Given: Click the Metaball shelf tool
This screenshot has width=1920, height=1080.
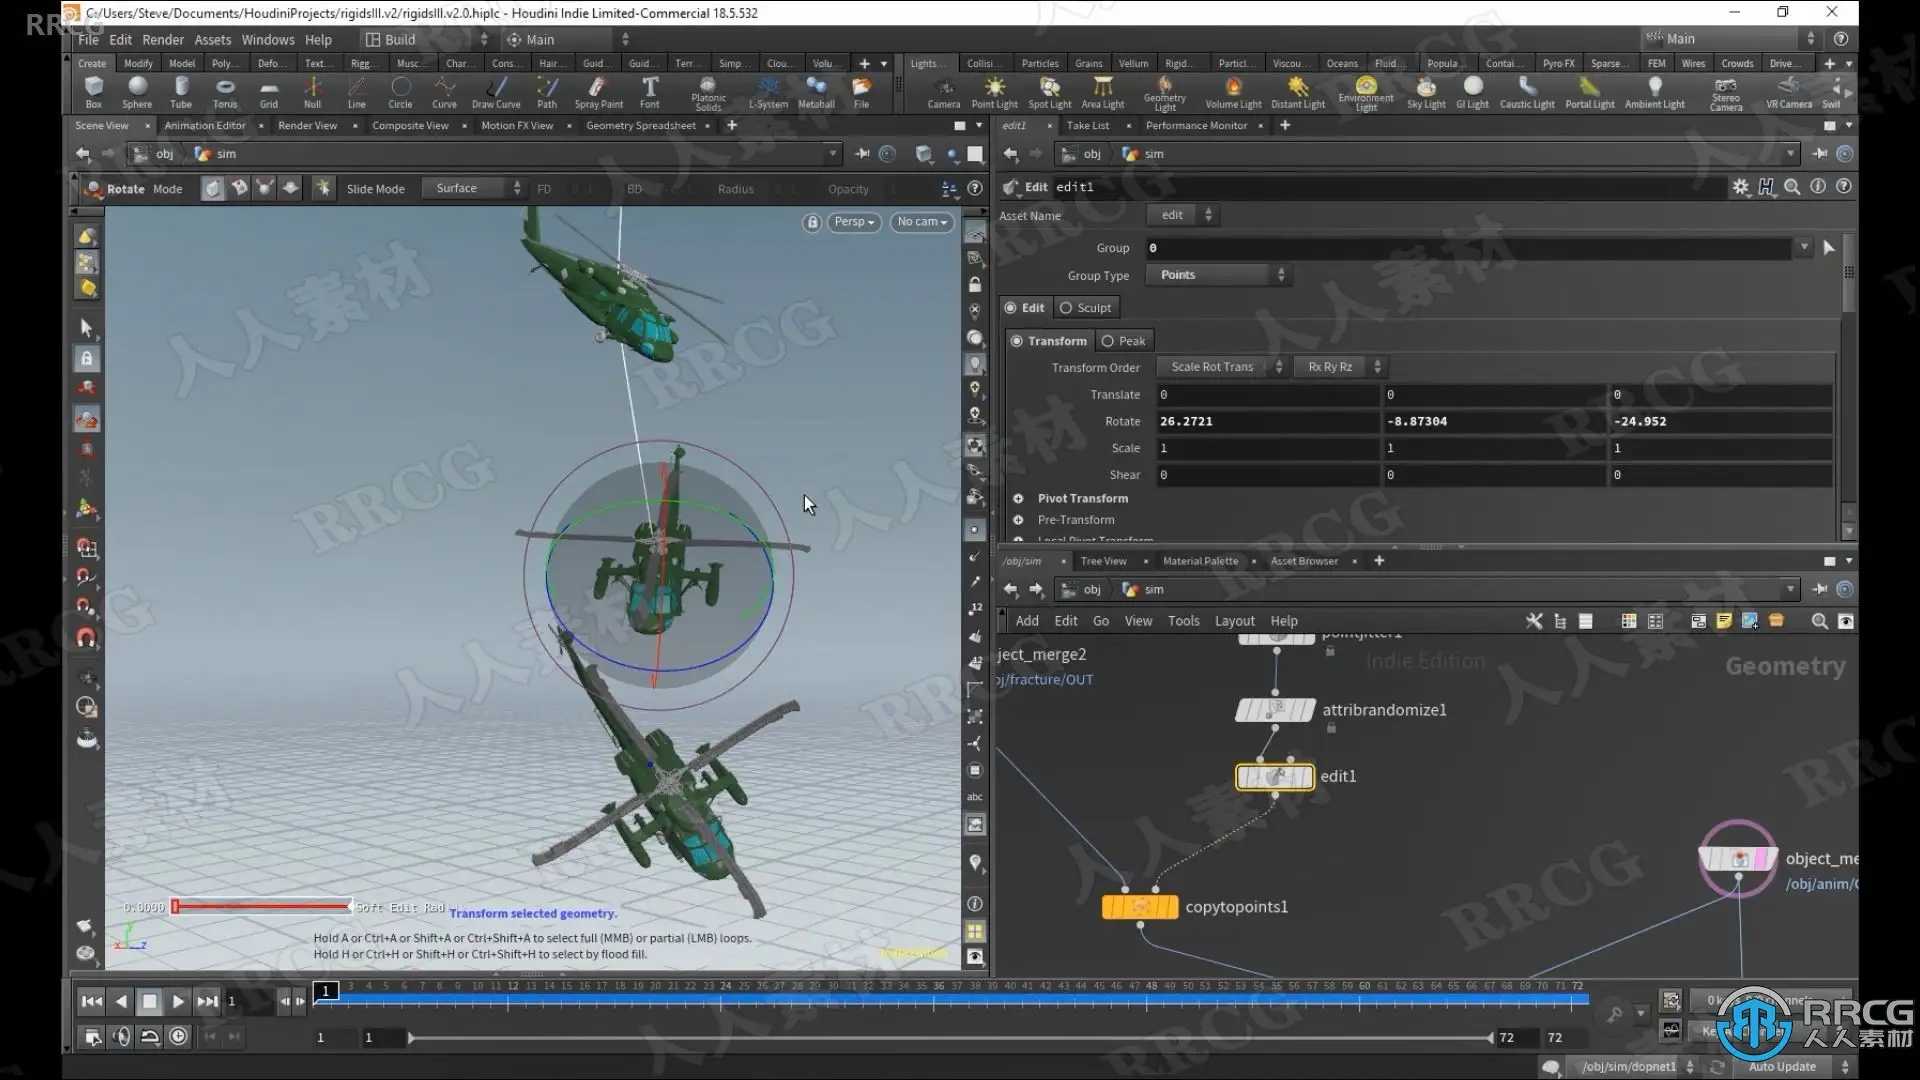Looking at the screenshot, I should [816, 91].
